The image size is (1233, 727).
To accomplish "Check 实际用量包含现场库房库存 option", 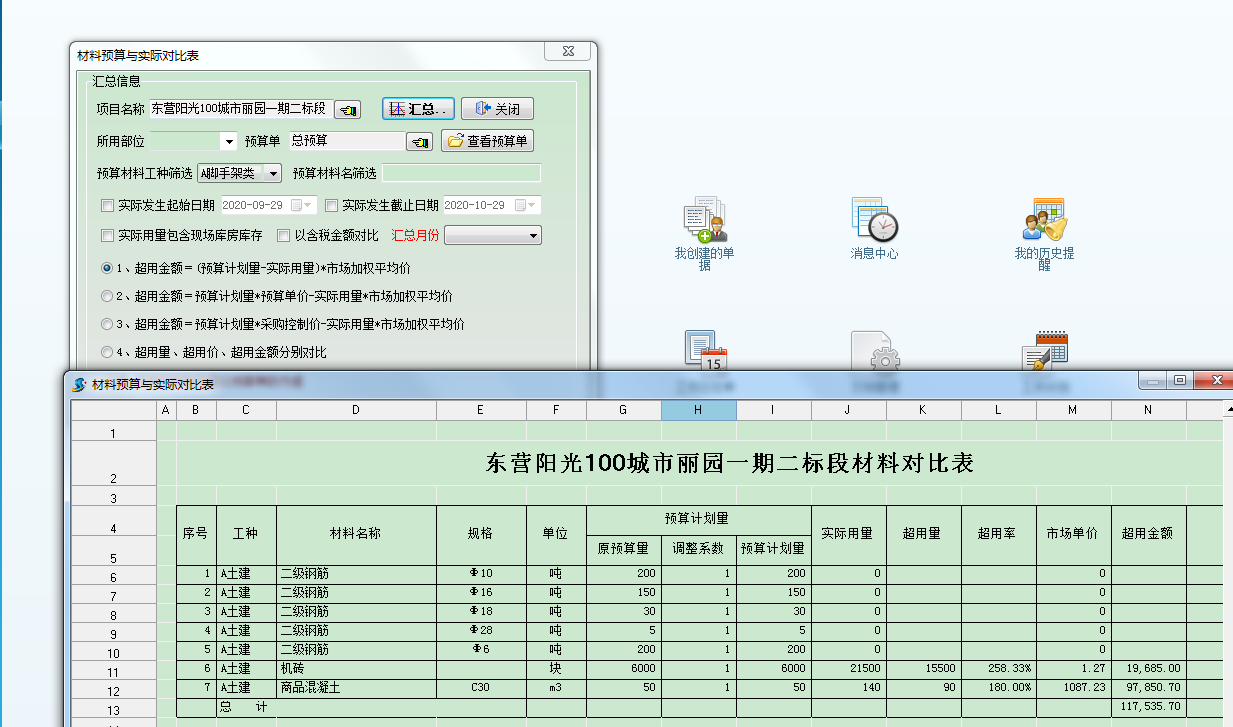I will point(107,234).
